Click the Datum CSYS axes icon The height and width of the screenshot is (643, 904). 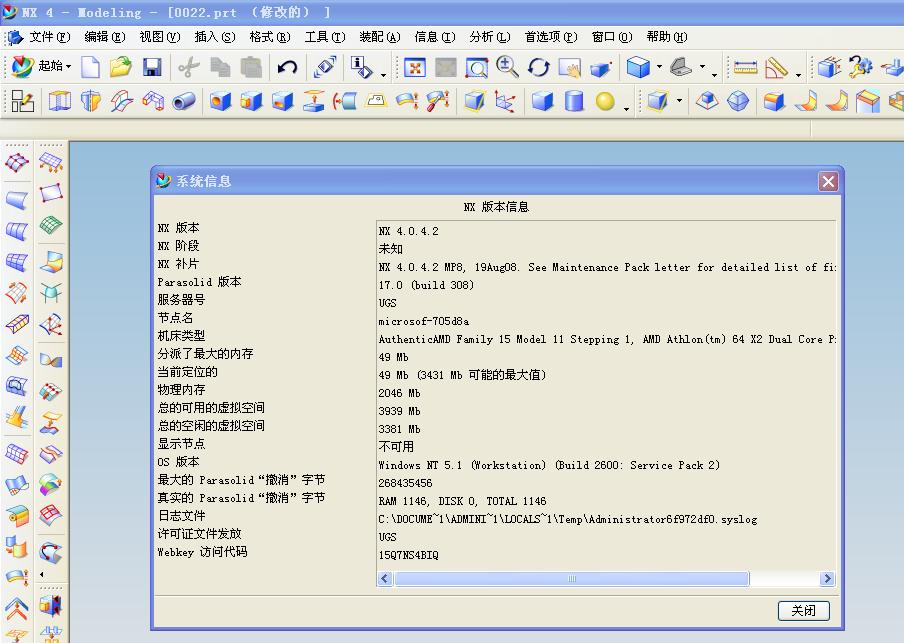click(x=505, y=101)
